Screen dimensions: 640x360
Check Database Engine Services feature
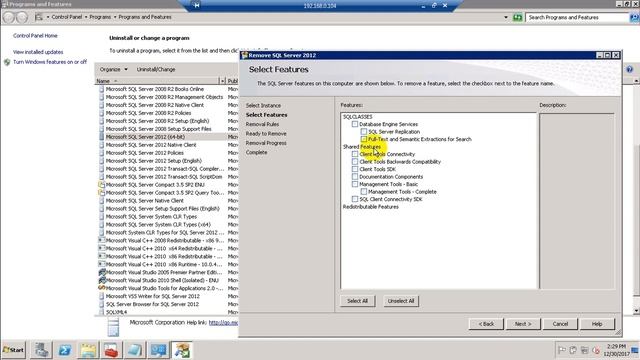pyautogui.click(x=355, y=124)
